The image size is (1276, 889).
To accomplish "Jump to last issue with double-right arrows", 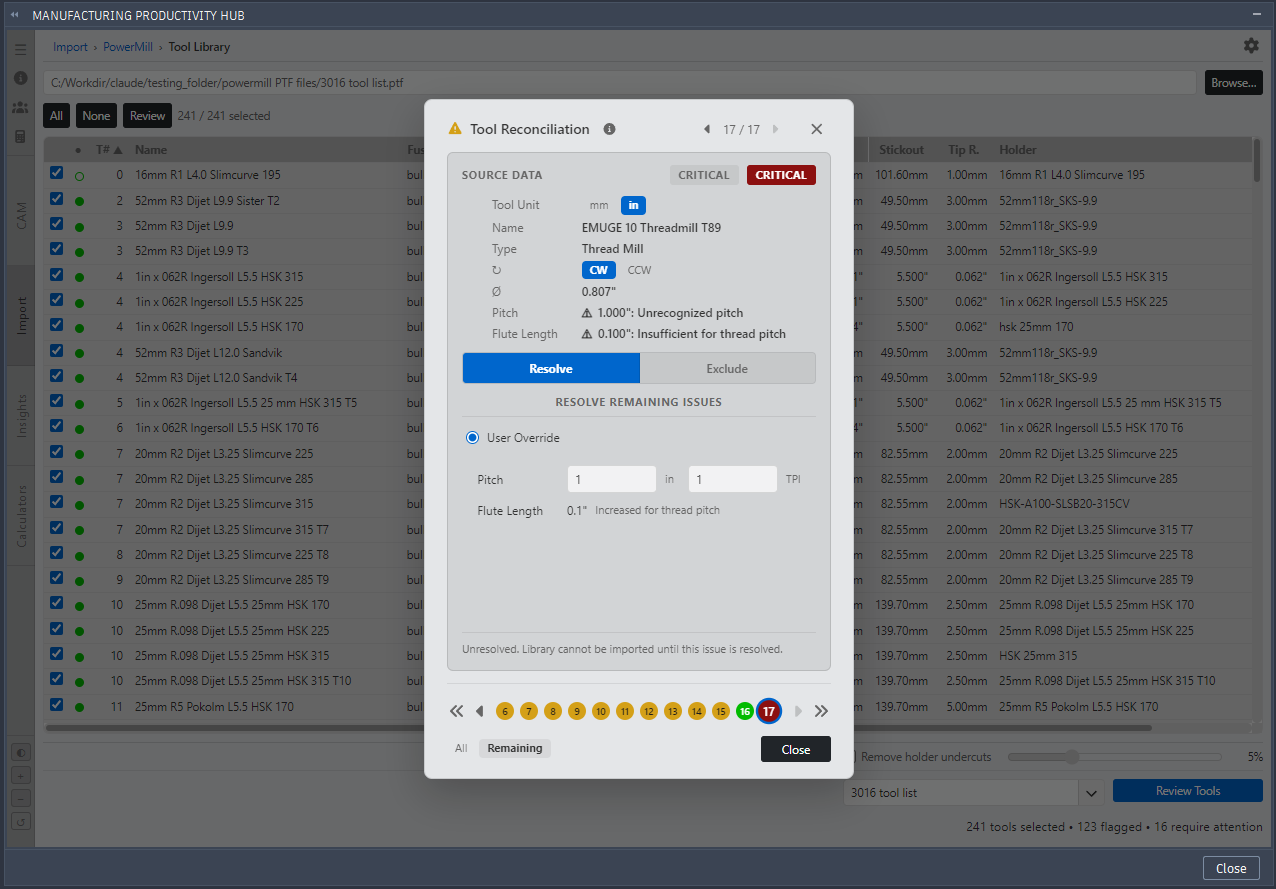I will click(x=821, y=711).
